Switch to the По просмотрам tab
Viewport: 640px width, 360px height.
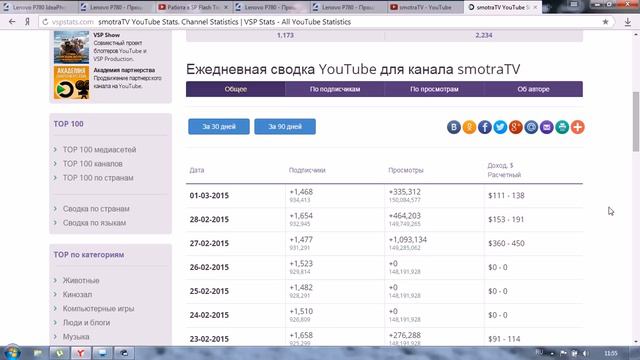pyautogui.click(x=434, y=89)
